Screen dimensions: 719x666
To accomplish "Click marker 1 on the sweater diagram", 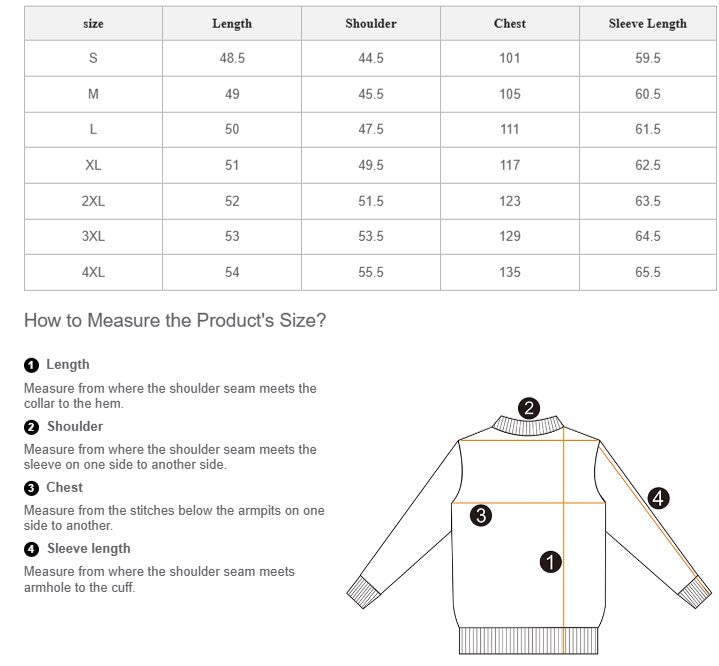I will tap(550, 562).
